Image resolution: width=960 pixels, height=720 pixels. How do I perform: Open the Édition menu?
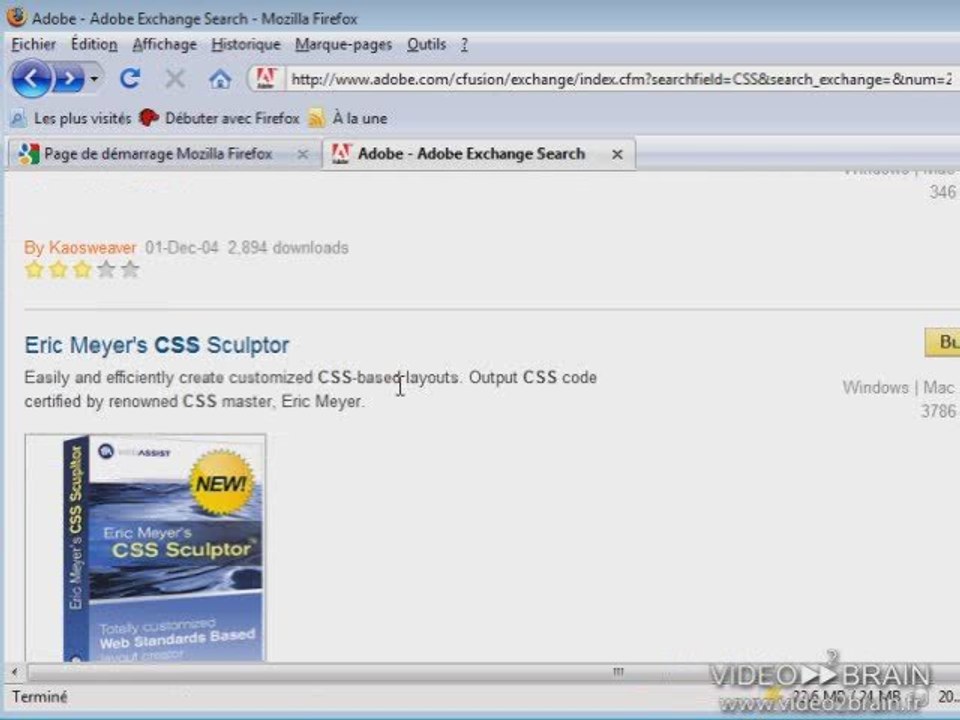coord(94,44)
